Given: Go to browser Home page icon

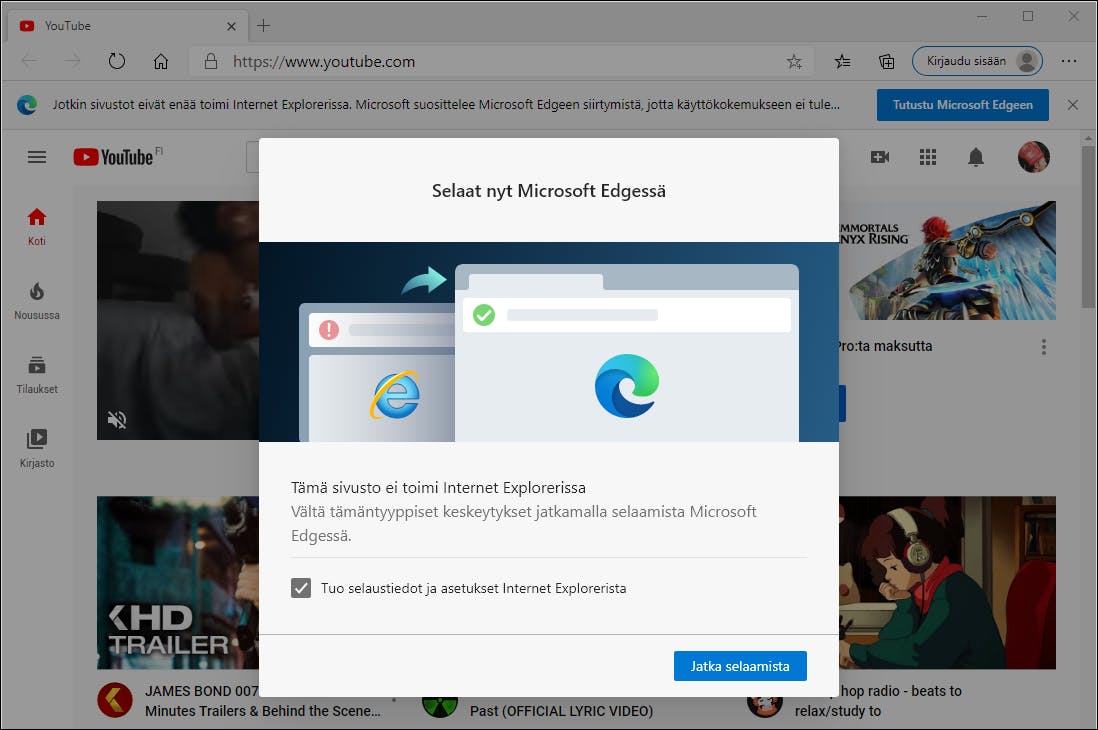Looking at the screenshot, I should pos(160,62).
